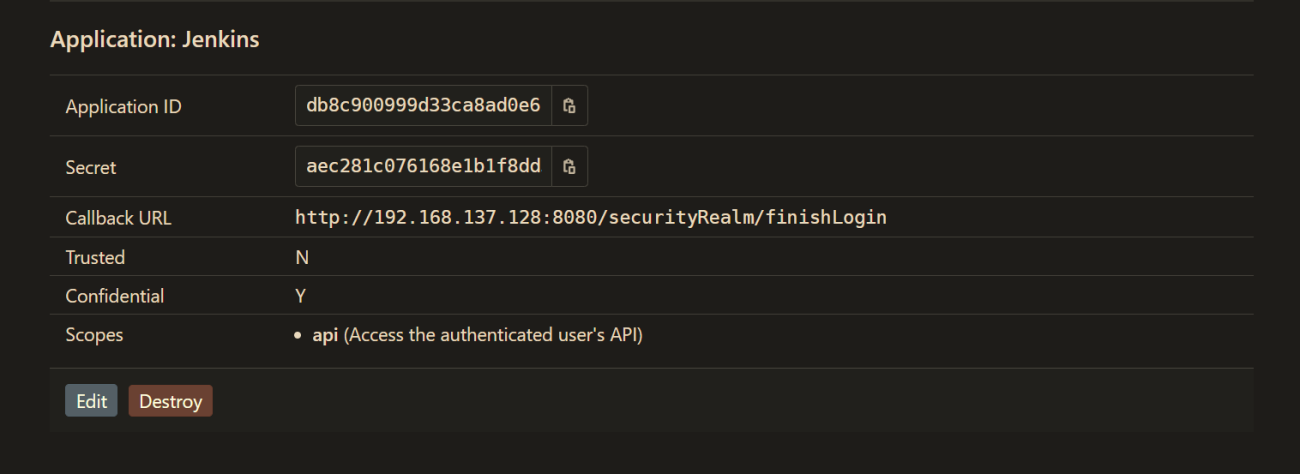Destroy the Jenkins application

point(170,401)
